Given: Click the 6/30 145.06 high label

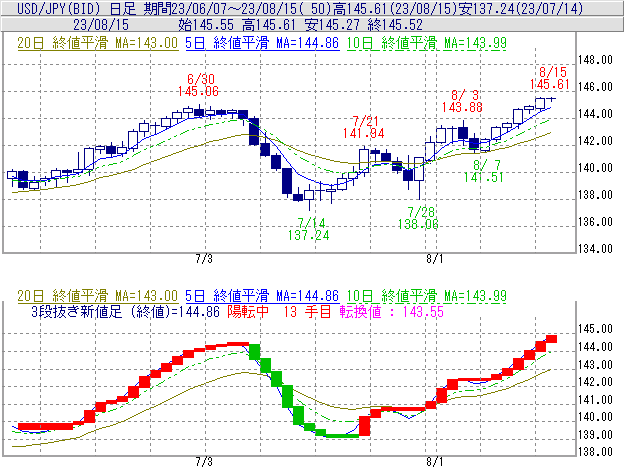Looking at the screenshot, I should click(198, 85).
